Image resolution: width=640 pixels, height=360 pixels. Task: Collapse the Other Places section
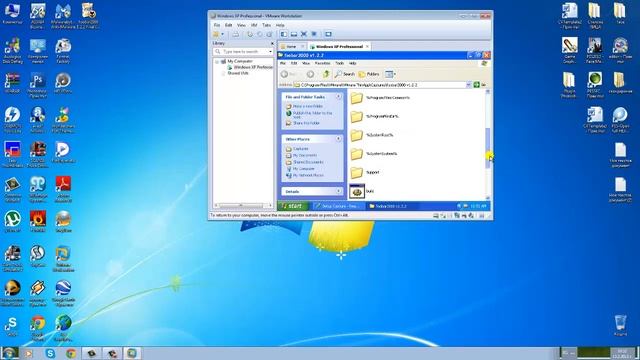338,139
